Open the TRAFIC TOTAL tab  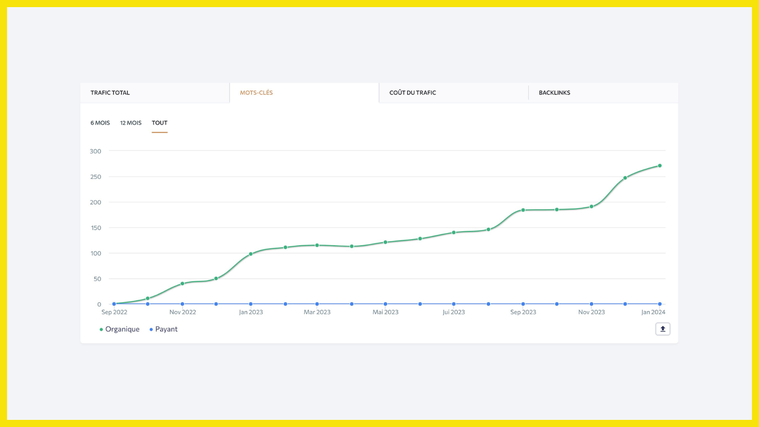coord(110,93)
